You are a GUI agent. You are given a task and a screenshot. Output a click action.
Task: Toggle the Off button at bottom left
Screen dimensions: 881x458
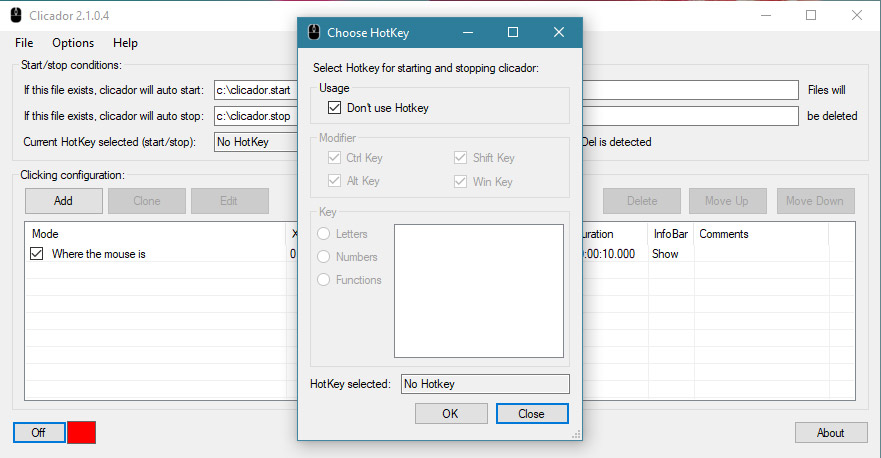39,432
